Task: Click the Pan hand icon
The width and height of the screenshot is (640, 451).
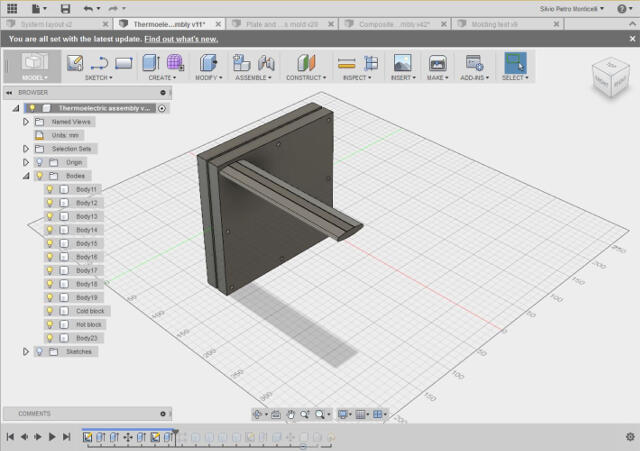Action: [x=290, y=415]
